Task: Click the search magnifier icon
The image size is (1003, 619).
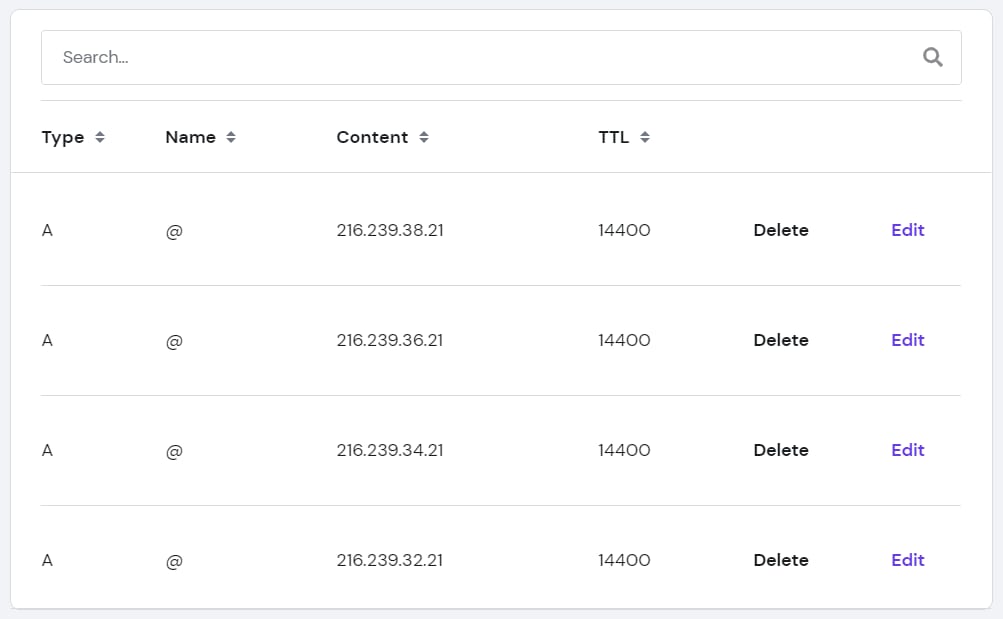Action: pos(932,57)
